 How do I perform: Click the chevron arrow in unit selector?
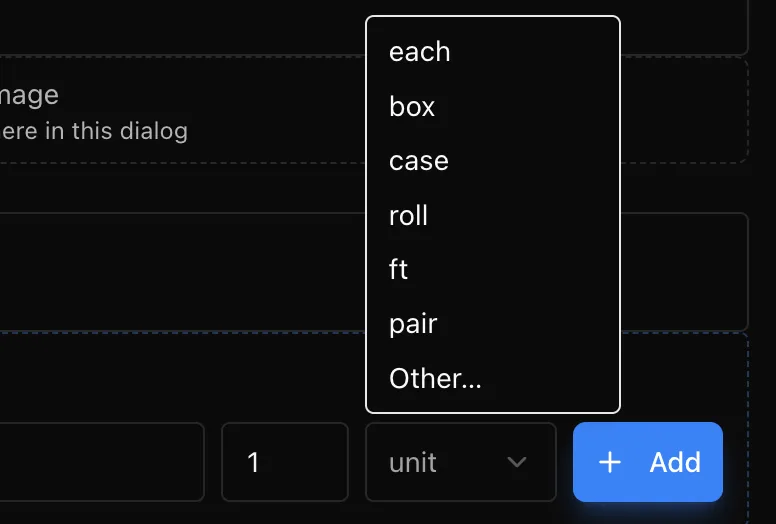tap(517, 462)
